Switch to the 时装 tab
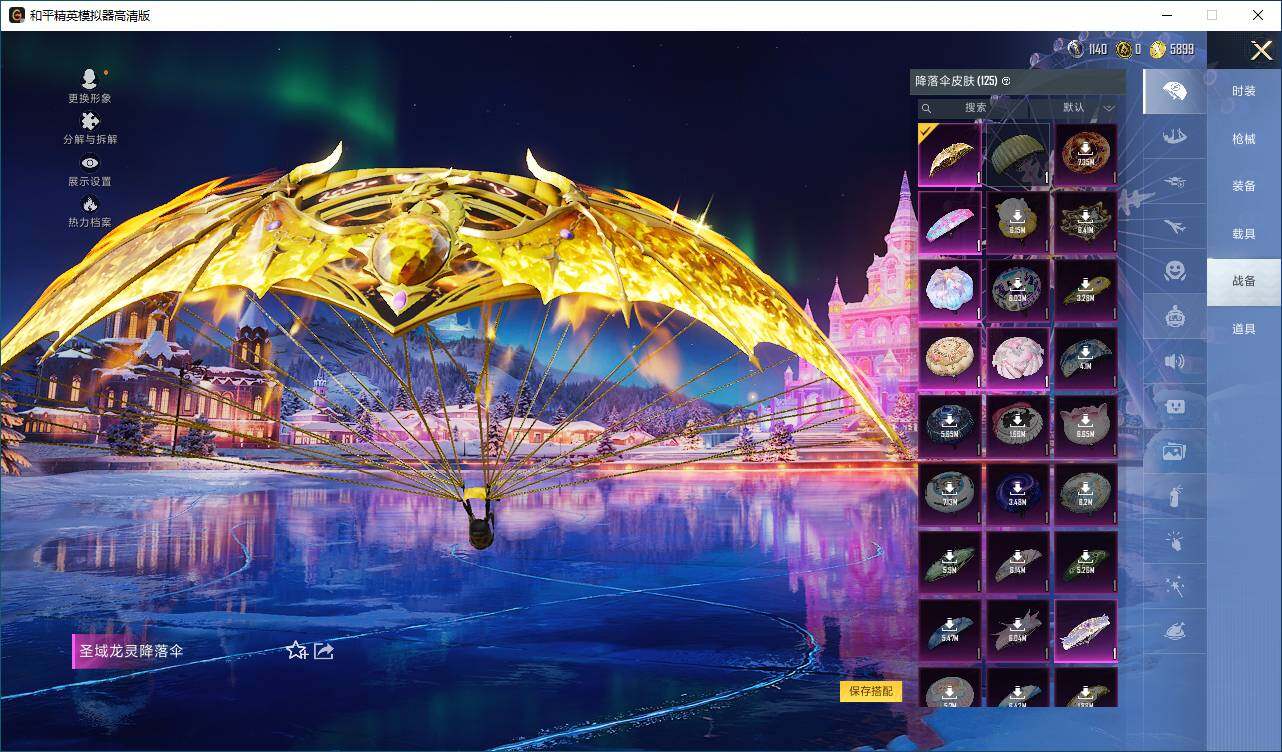1282x752 pixels. tap(1244, 91)
